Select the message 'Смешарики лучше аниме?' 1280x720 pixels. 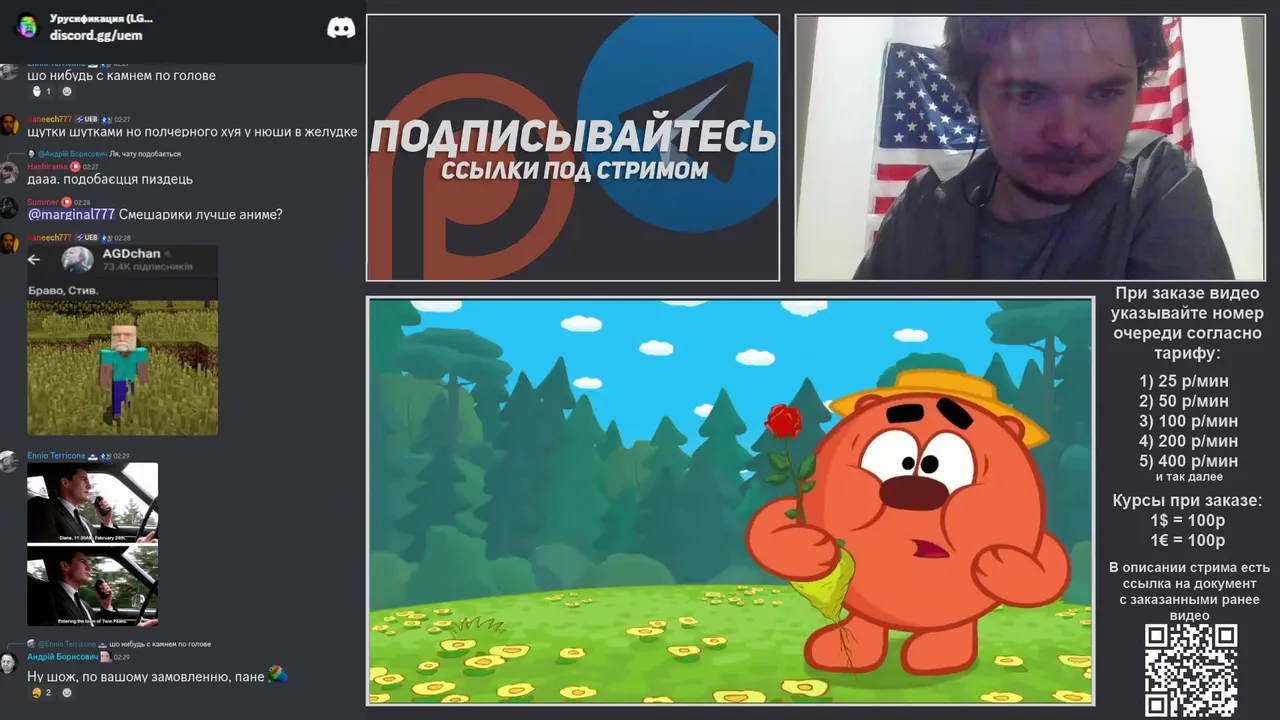[x=200, y=214]
